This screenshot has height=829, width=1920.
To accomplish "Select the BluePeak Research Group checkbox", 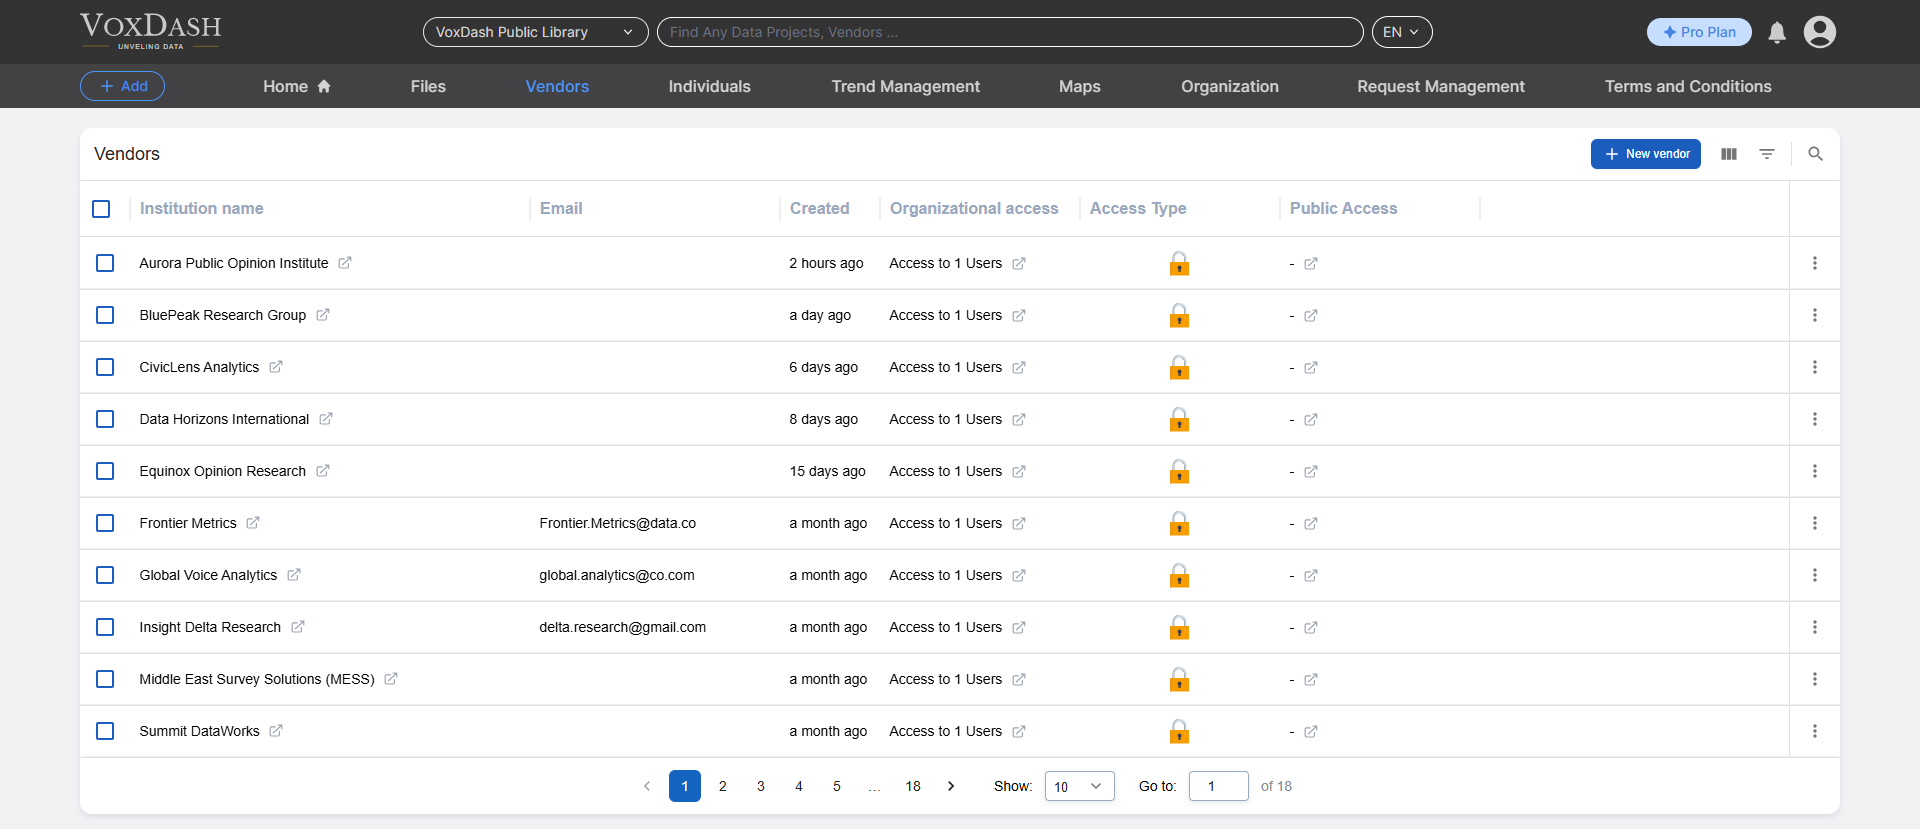I will tap(105, 315).
